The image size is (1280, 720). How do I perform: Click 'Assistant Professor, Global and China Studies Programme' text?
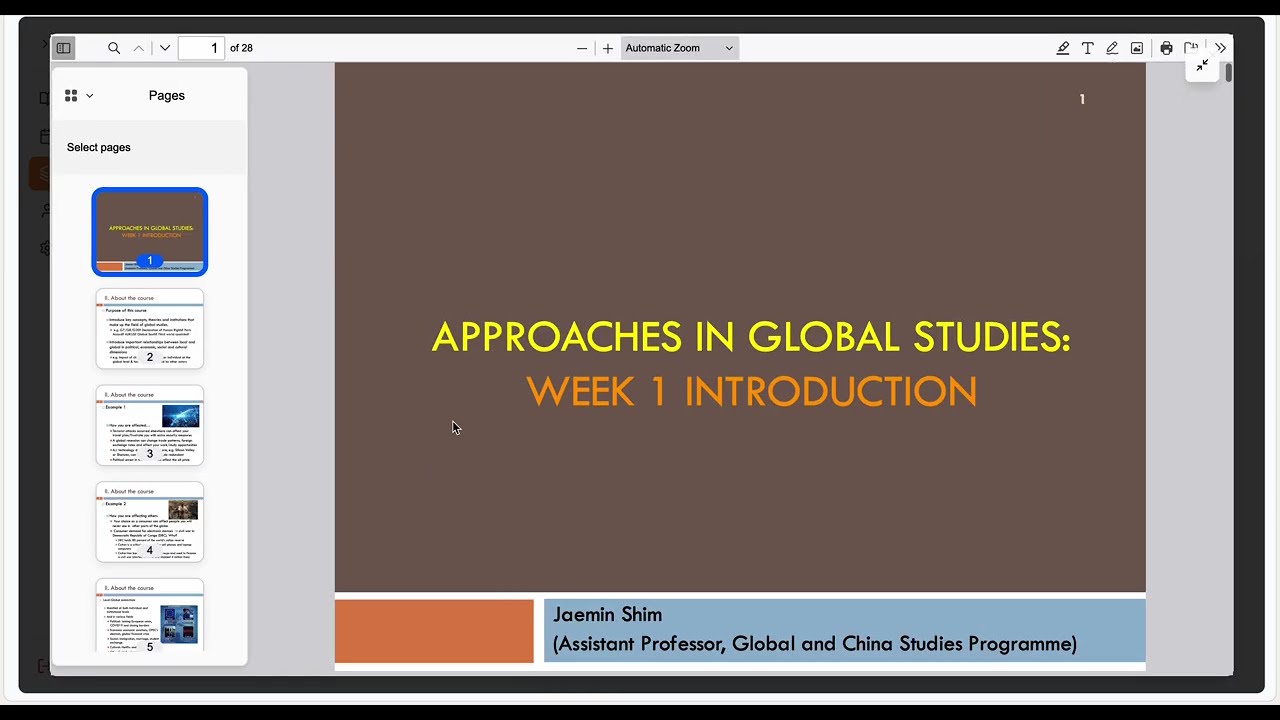pos(815,644)
